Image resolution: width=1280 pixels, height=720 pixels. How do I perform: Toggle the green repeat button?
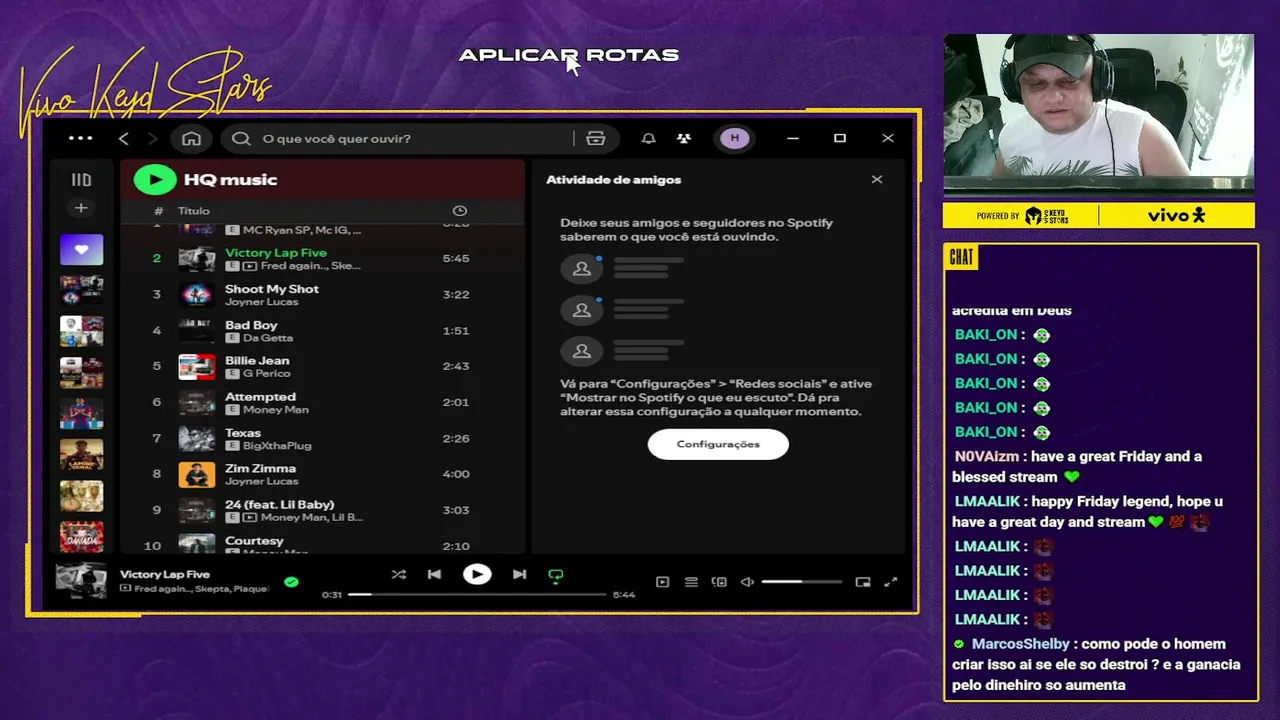(x=556, y=576)
